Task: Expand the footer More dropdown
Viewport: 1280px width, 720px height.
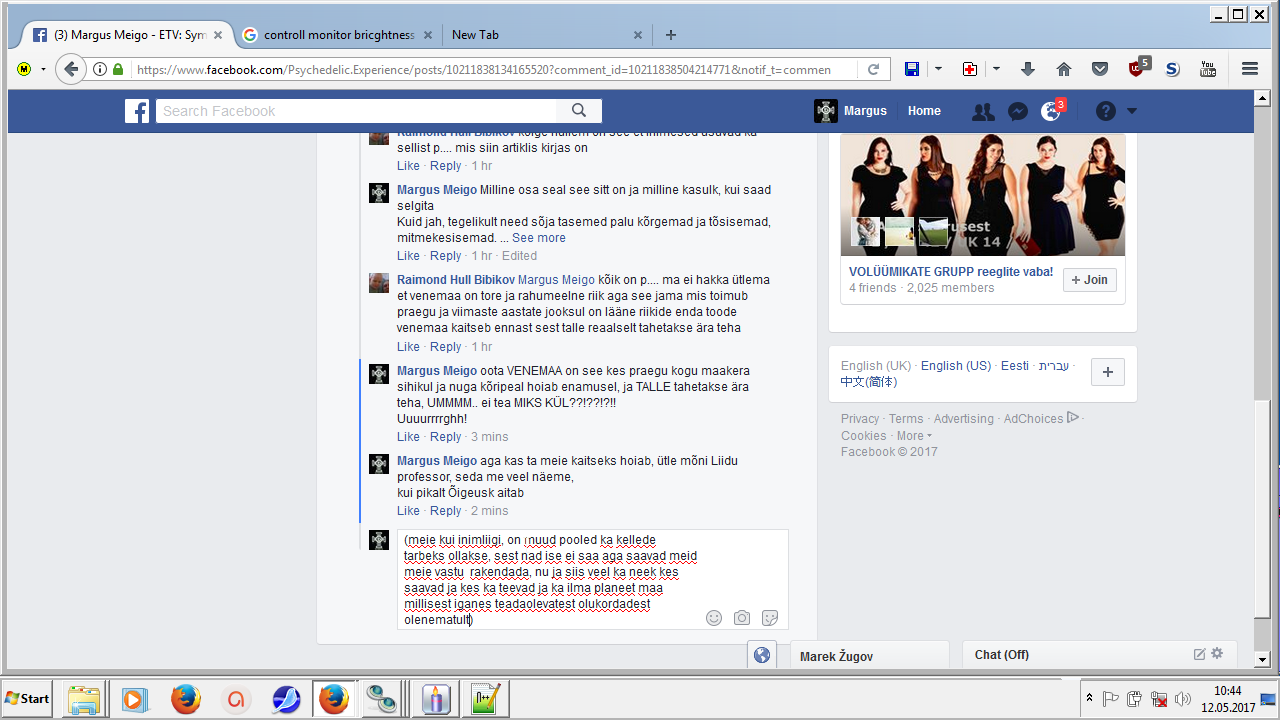Action: pos(914,436)
